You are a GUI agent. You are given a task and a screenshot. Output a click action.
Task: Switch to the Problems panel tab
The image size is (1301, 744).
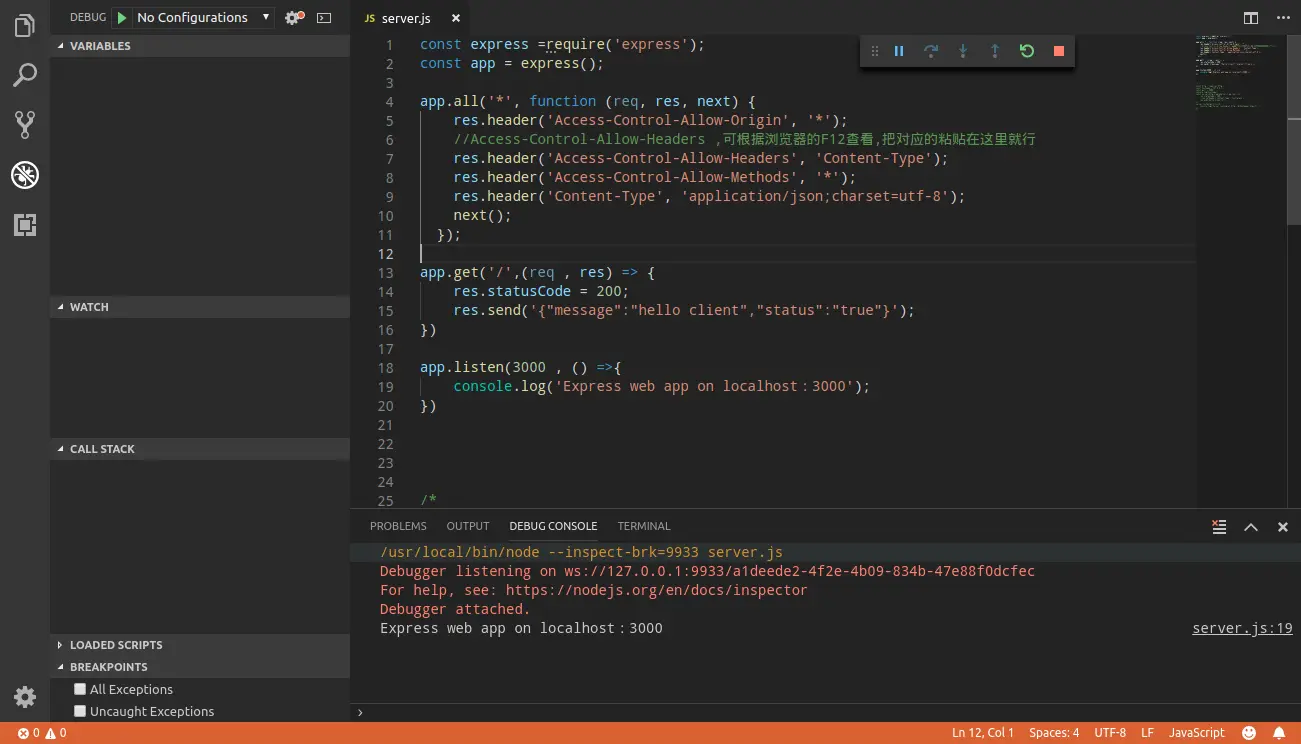tap(398, 526)
